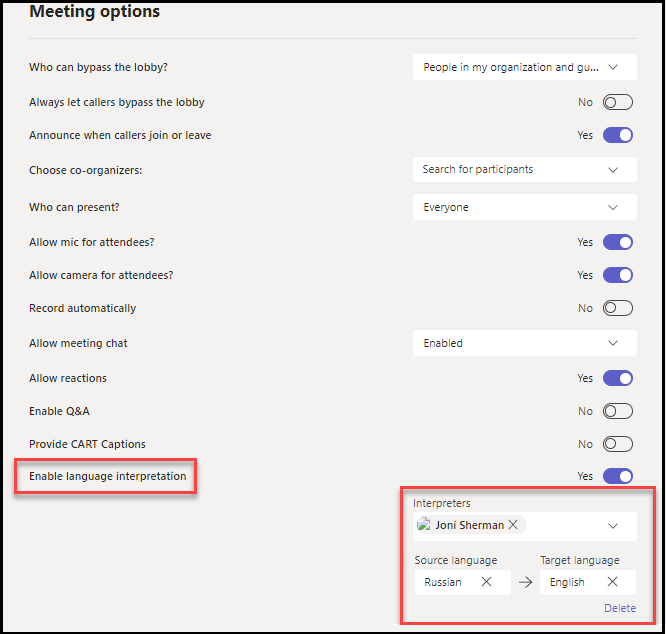Toggle Always let callers bypass the lobby
666x634 pixels.
tap(618, 102)
